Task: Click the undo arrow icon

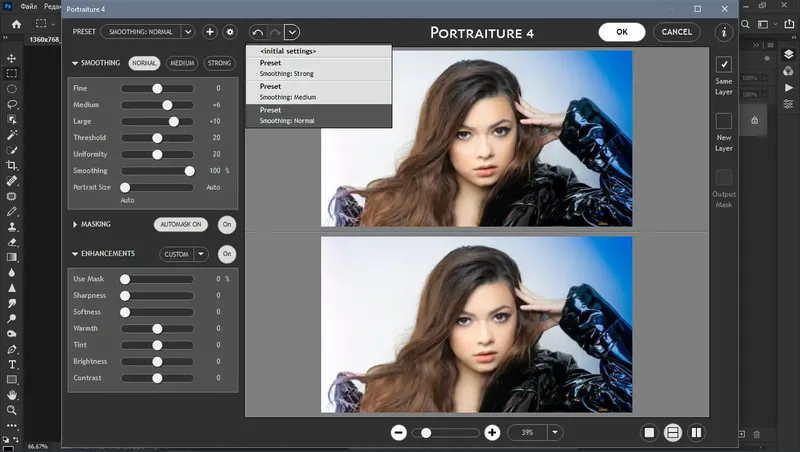Action: [258, 32]
